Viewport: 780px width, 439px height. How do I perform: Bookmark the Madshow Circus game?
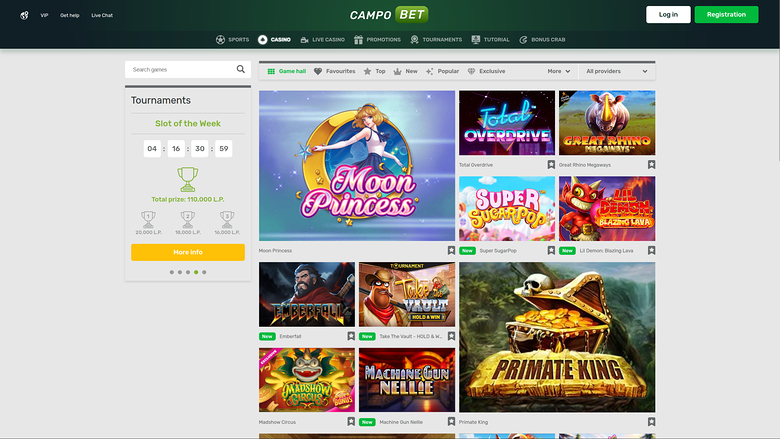click(x=351, y=422)
